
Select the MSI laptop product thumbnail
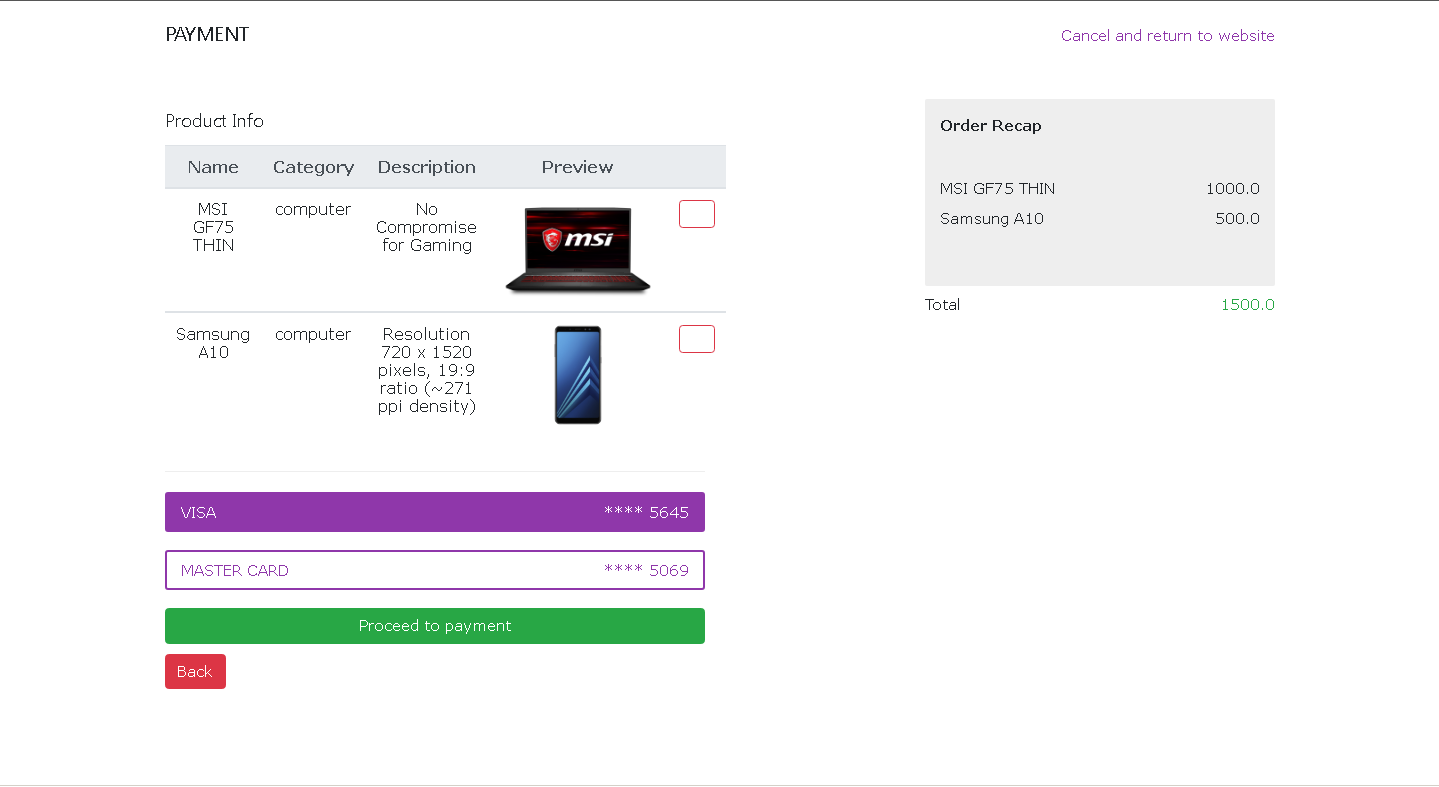pos(577,250)
